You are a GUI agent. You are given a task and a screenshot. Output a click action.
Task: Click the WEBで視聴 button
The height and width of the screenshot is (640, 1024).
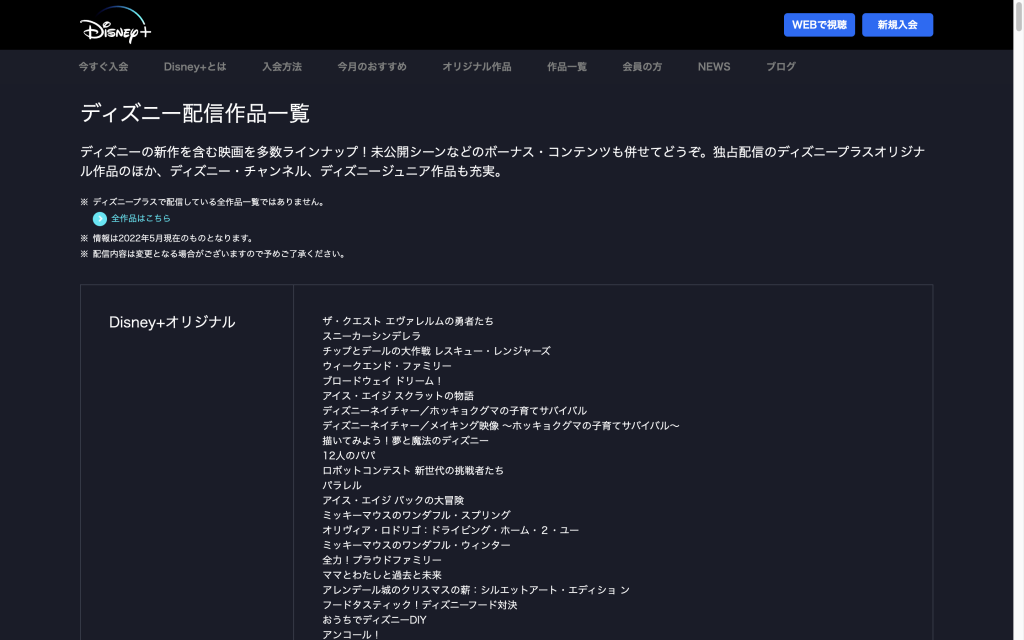(819, 25)
